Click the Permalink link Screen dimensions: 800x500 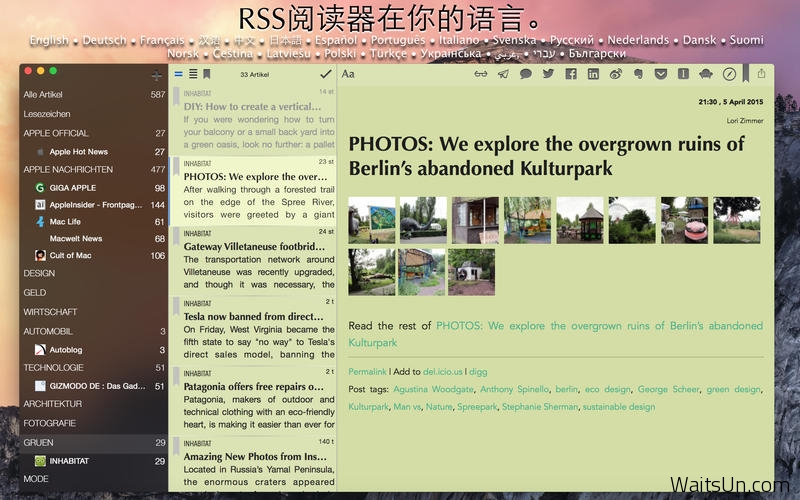[367, 371]
